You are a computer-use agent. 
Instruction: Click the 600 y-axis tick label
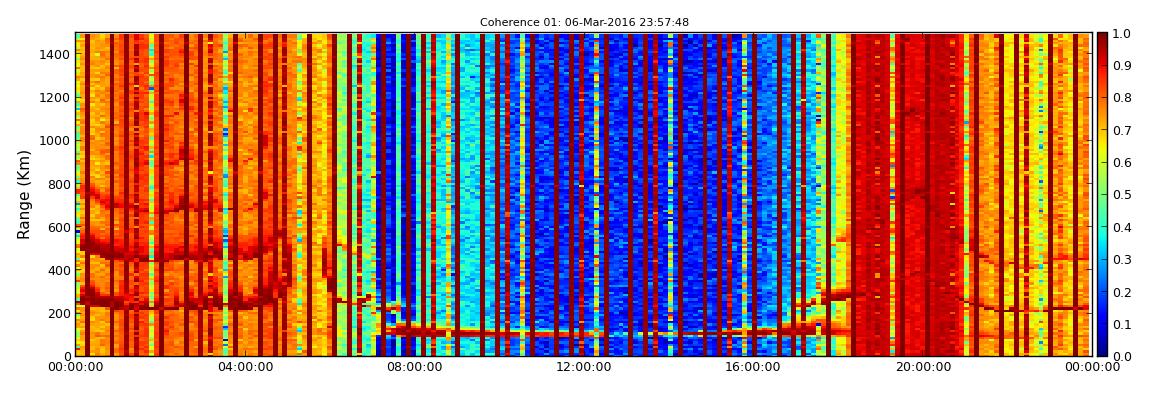click(61, 227)
